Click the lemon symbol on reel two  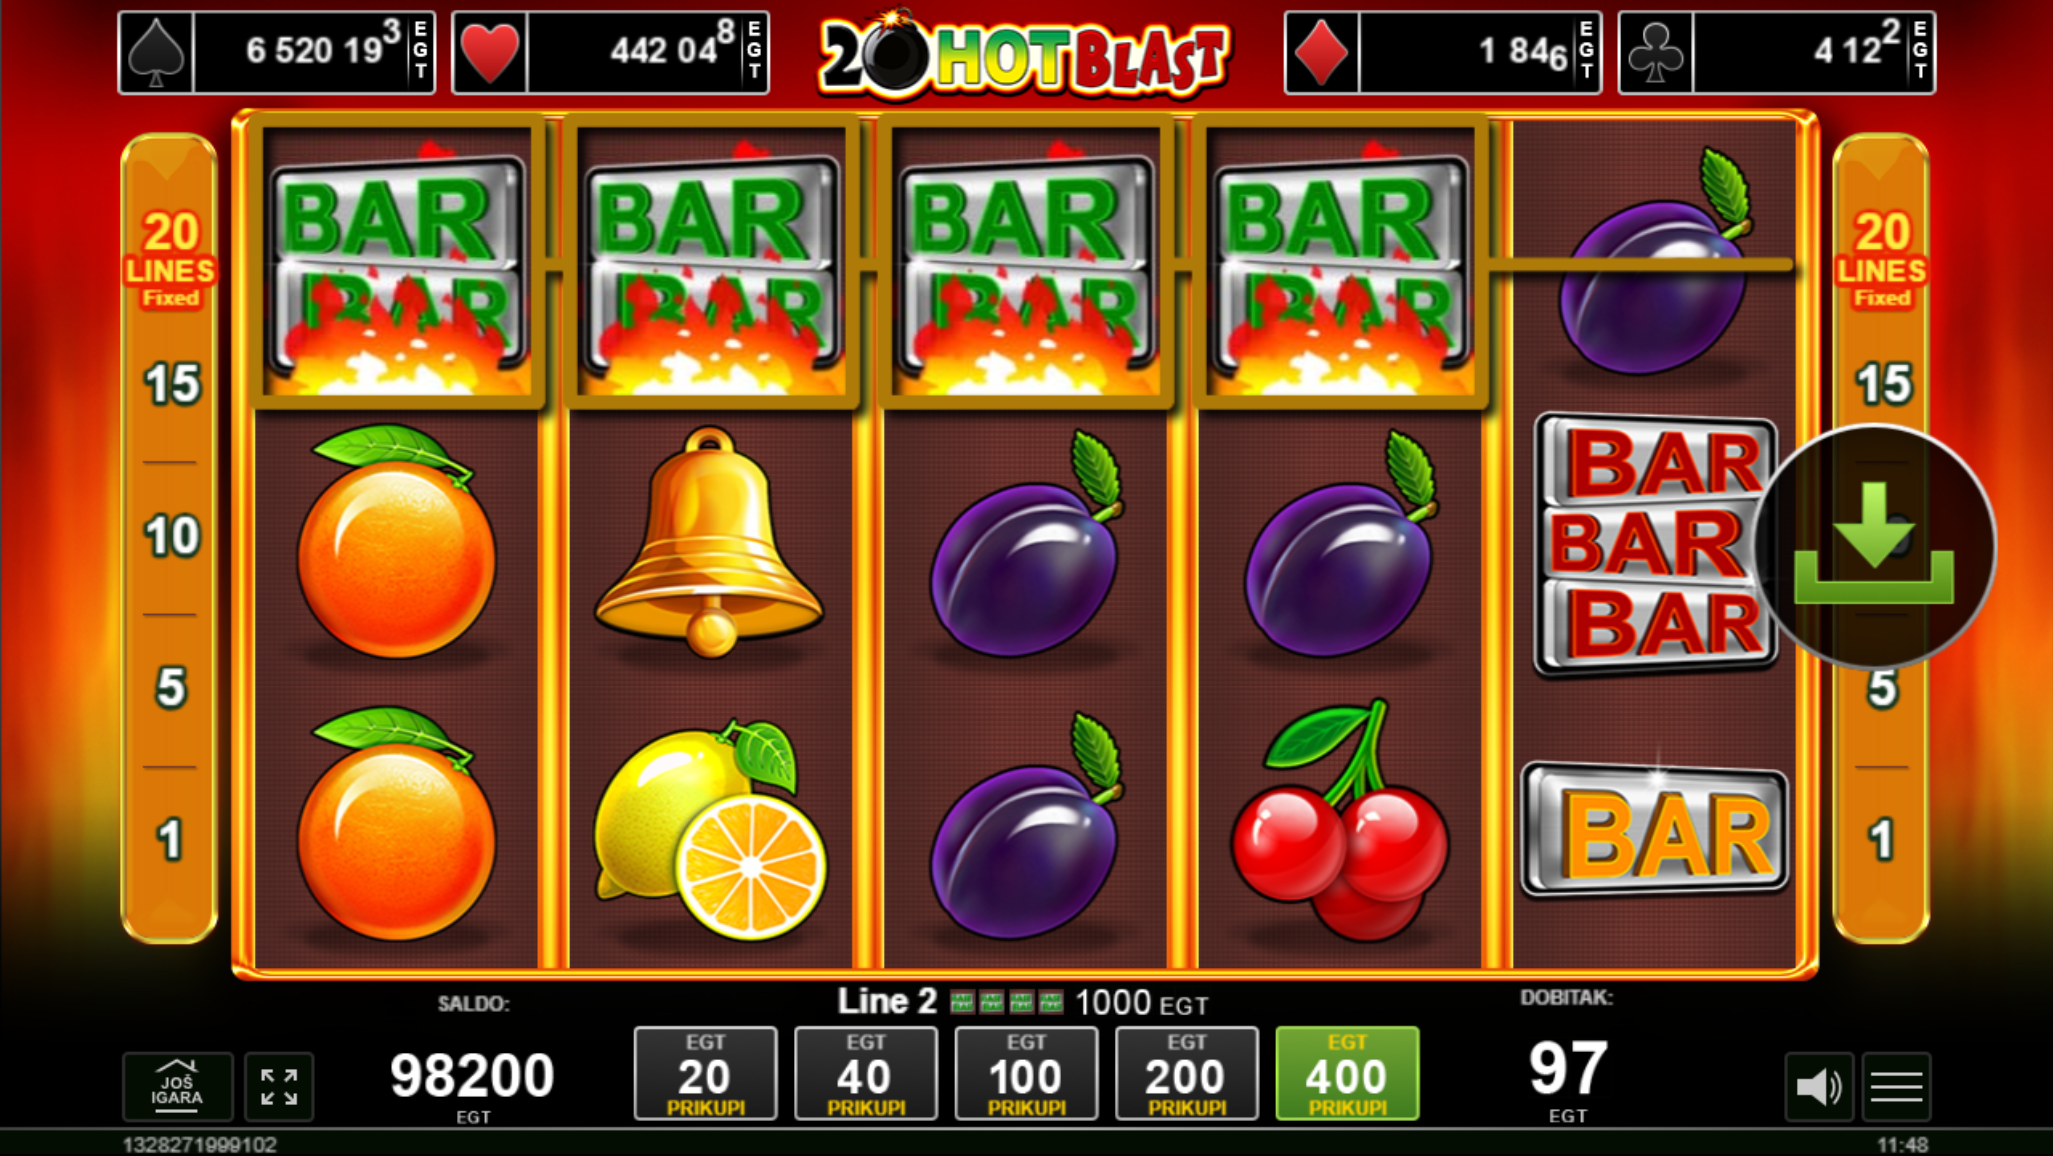click(710, 830)
